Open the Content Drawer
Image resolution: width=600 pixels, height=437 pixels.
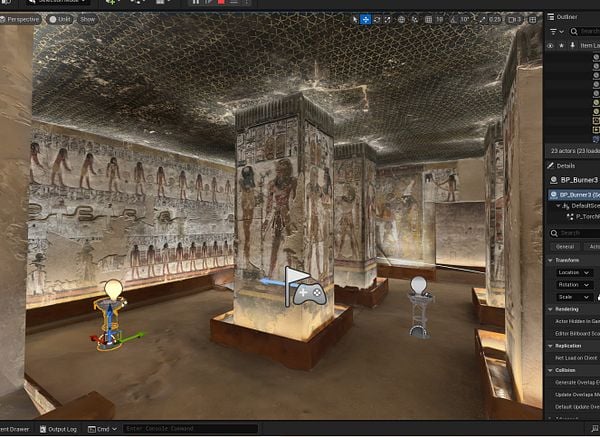[x=15, y=429]
